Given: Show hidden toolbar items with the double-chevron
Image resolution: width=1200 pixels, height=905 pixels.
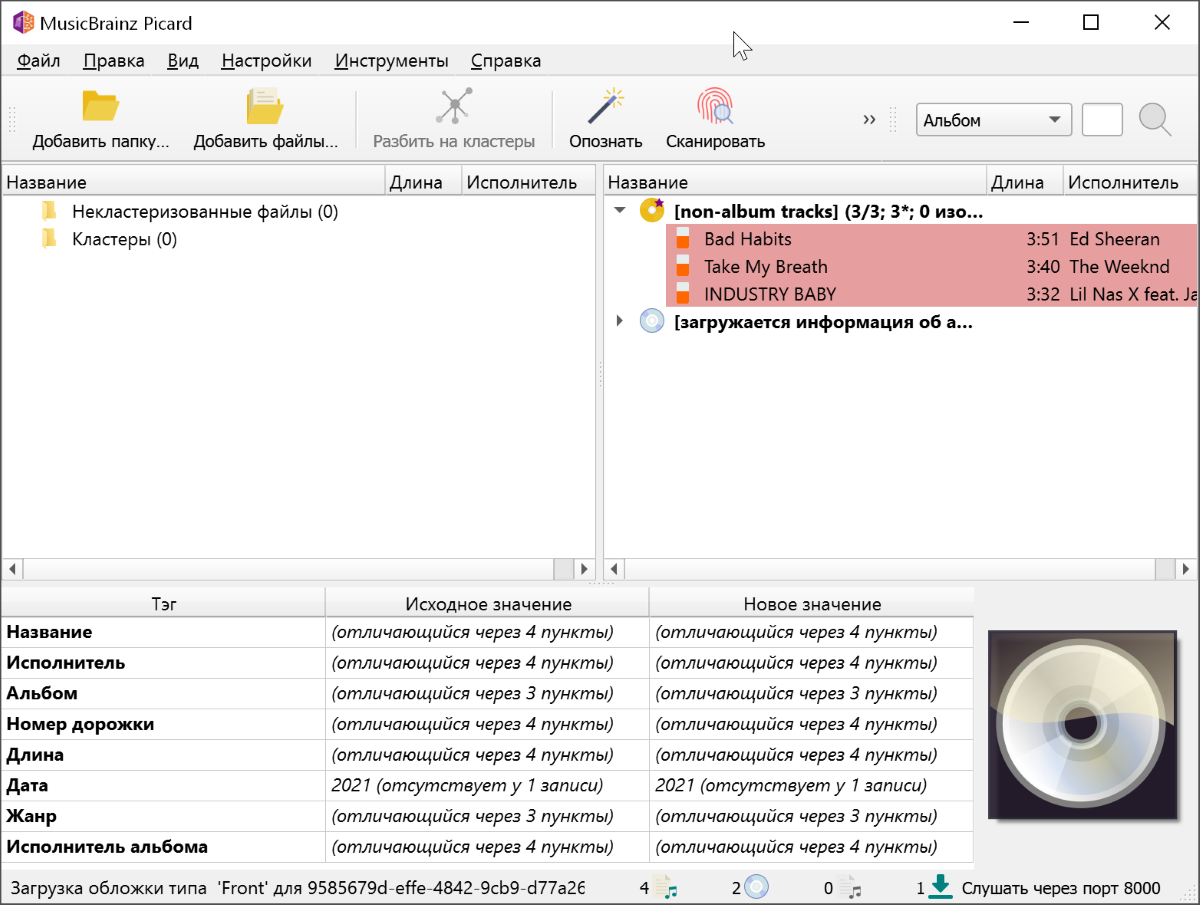Looking at the screenshot, I should [869, 120].
